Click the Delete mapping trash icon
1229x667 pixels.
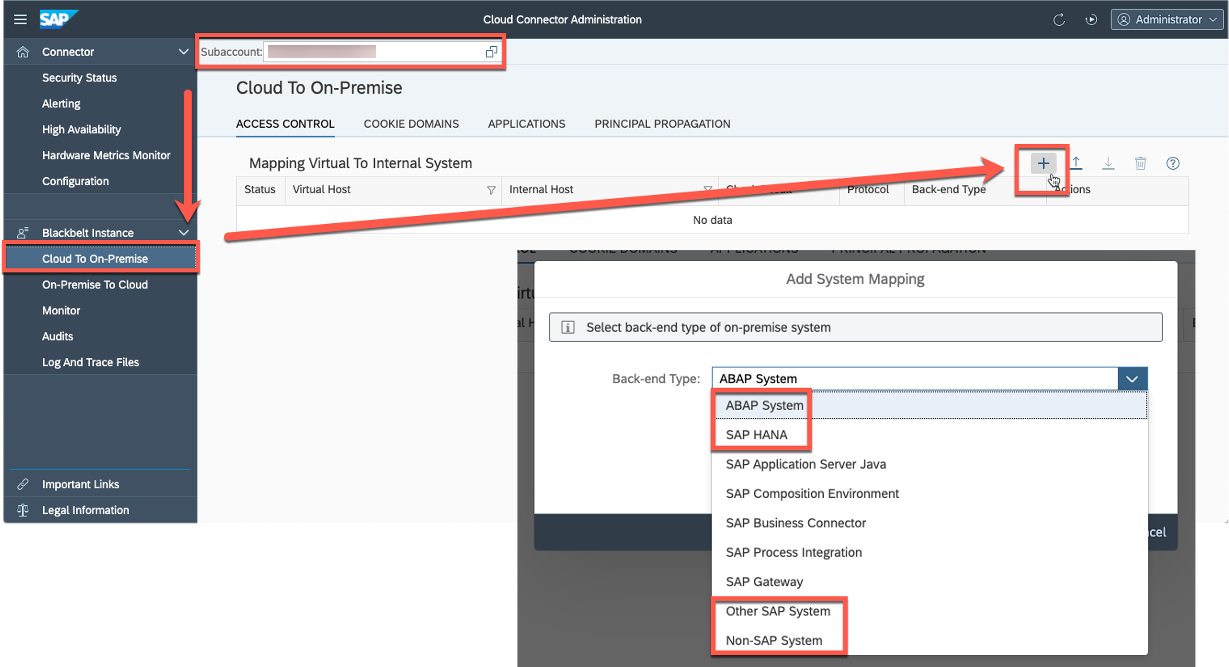pyautogui.click(x=1140, y=162)
